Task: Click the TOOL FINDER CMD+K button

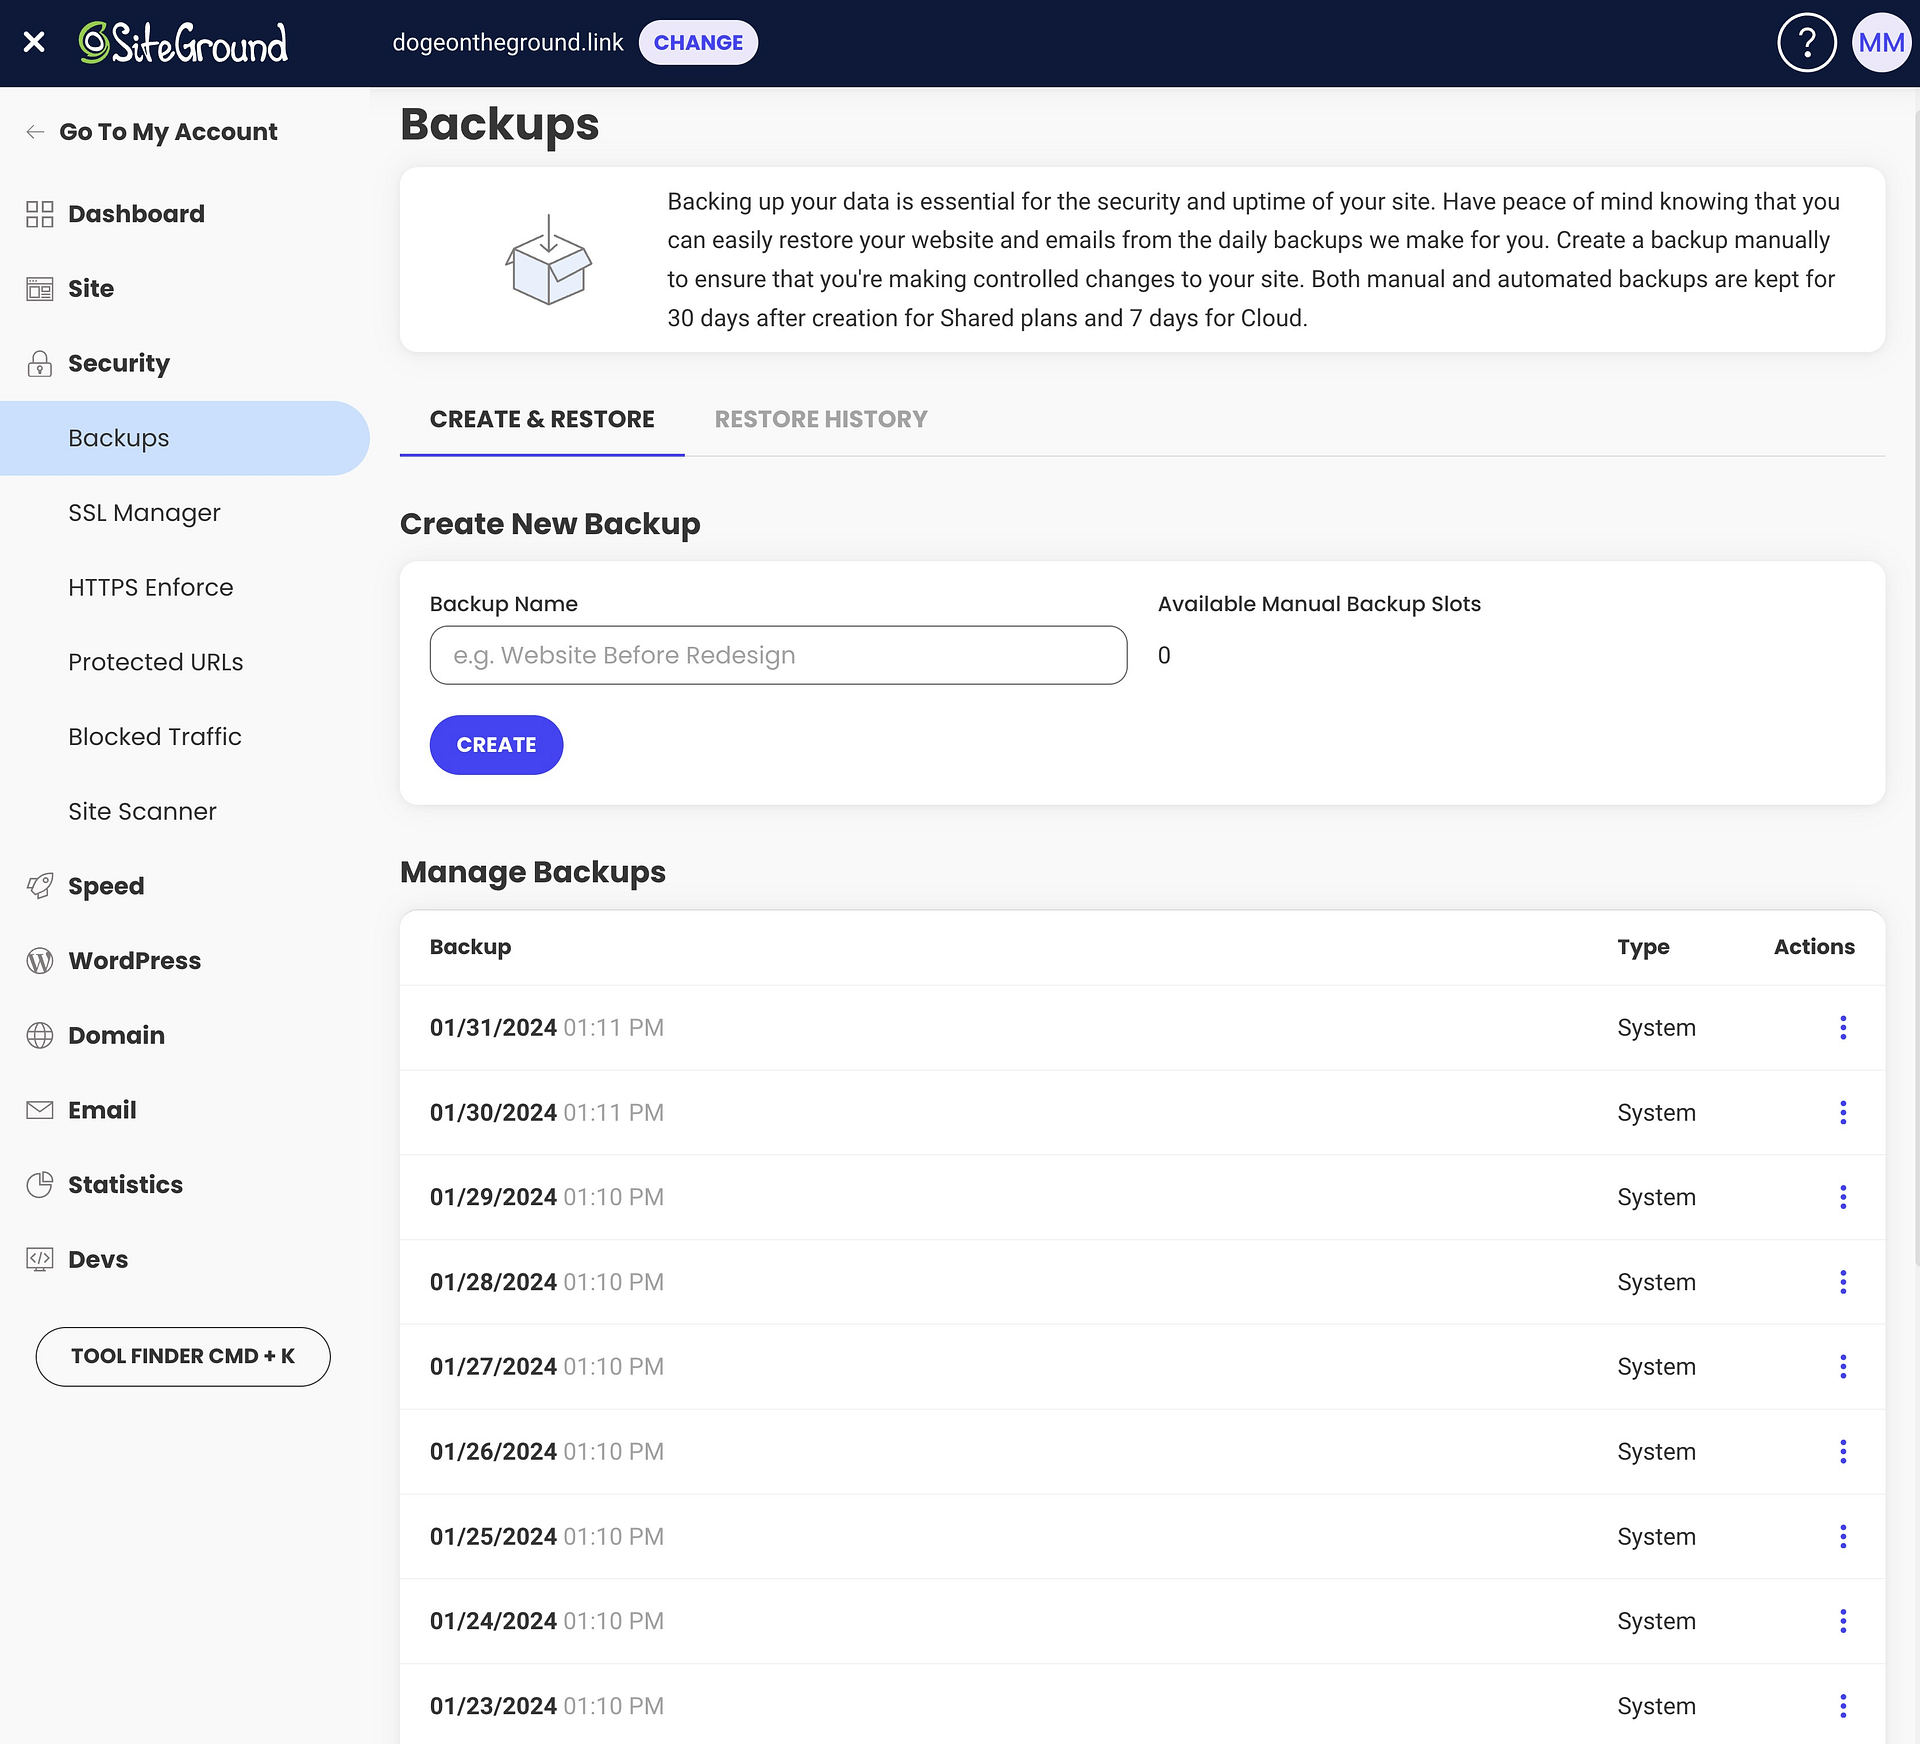Action: [x=181, y=1356]
